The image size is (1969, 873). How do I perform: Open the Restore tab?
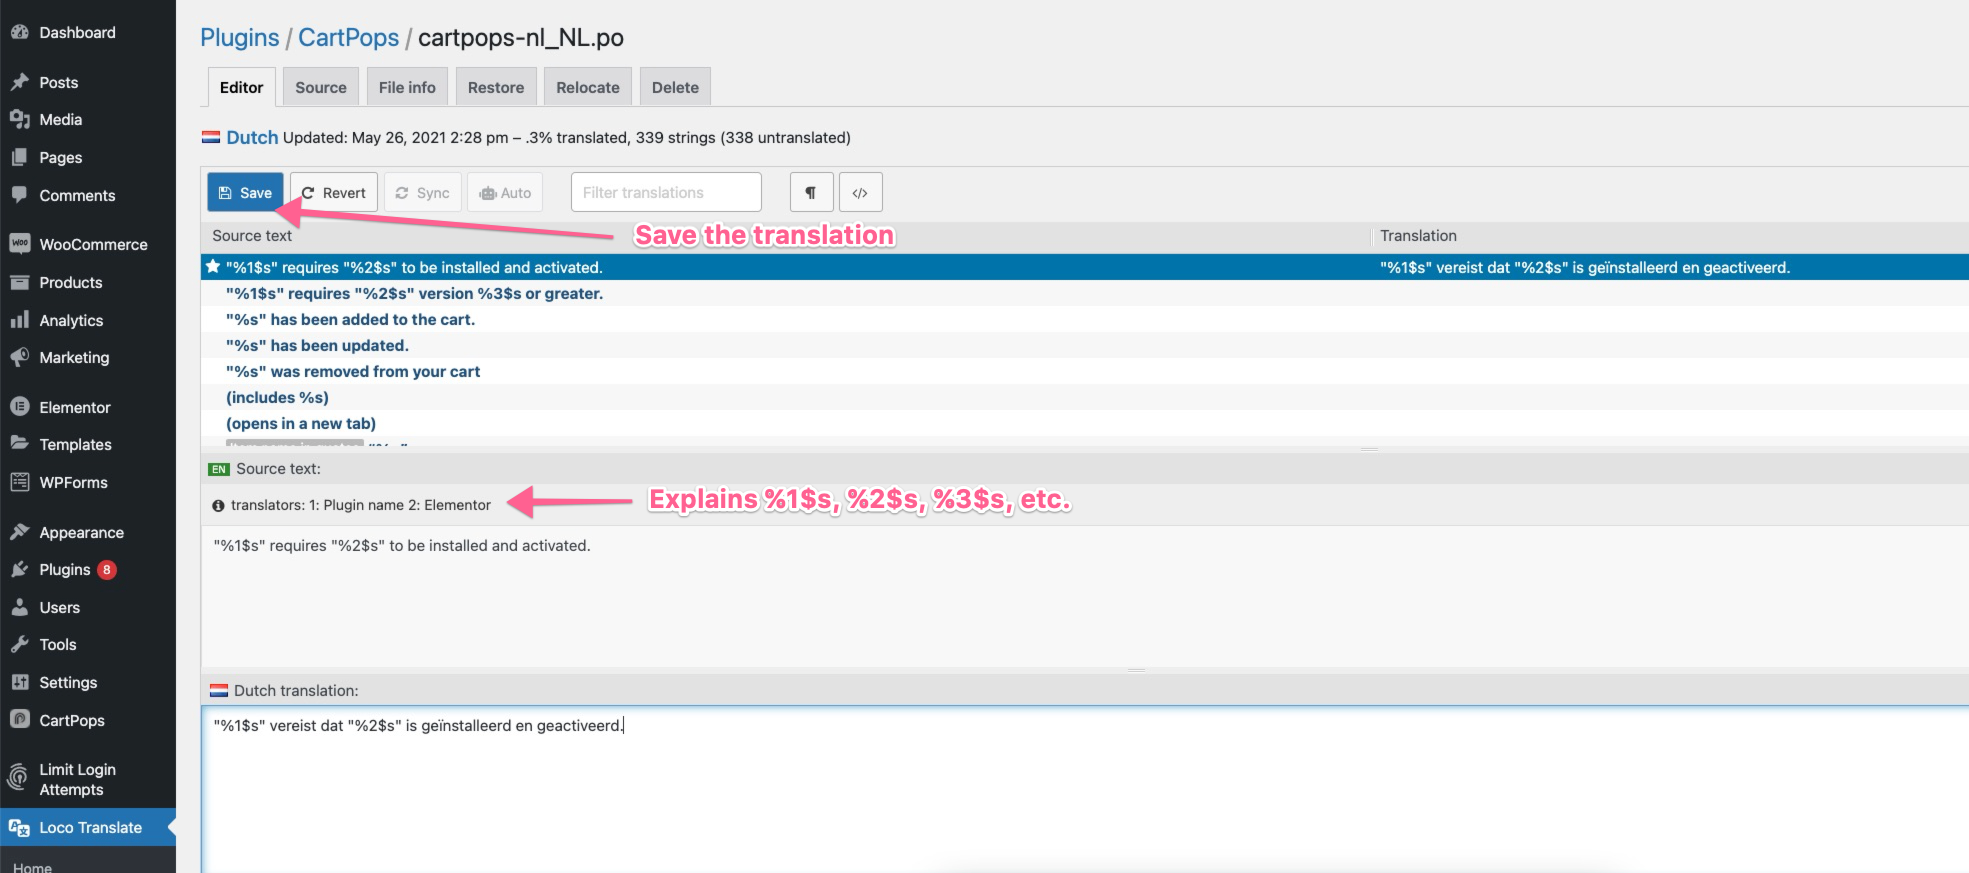[495, 88]
